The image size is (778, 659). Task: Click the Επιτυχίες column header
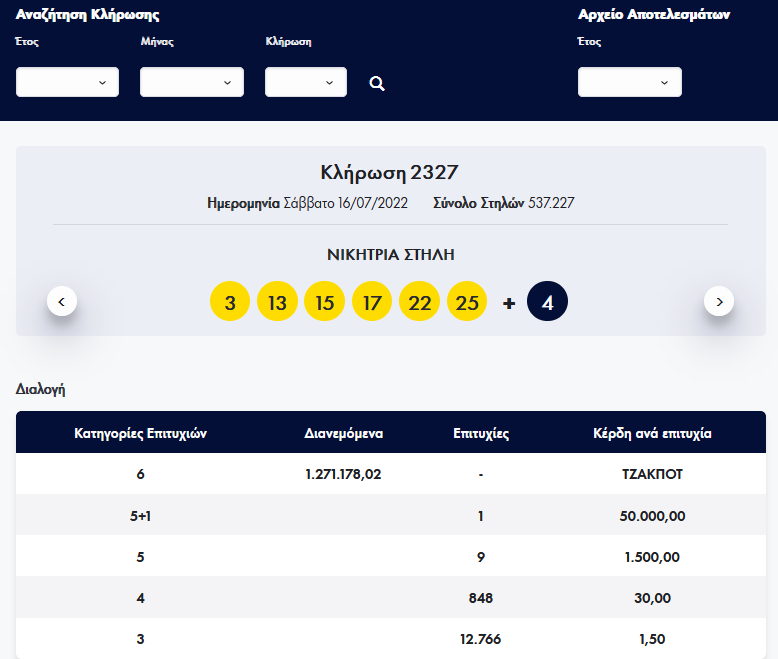[x=481, y=434]
